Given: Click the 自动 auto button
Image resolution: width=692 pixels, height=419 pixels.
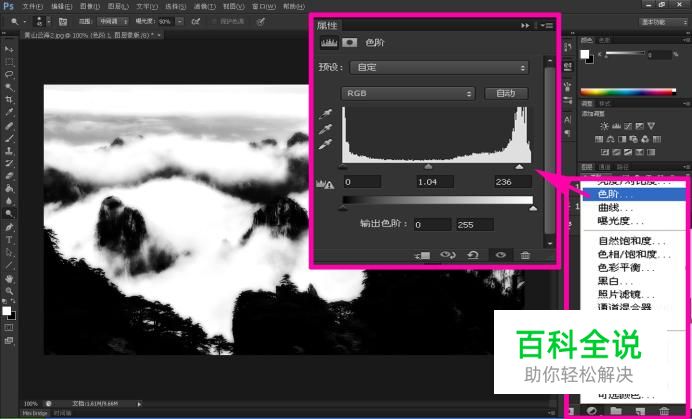Looking at the screenshot, I should click(506, 93).
